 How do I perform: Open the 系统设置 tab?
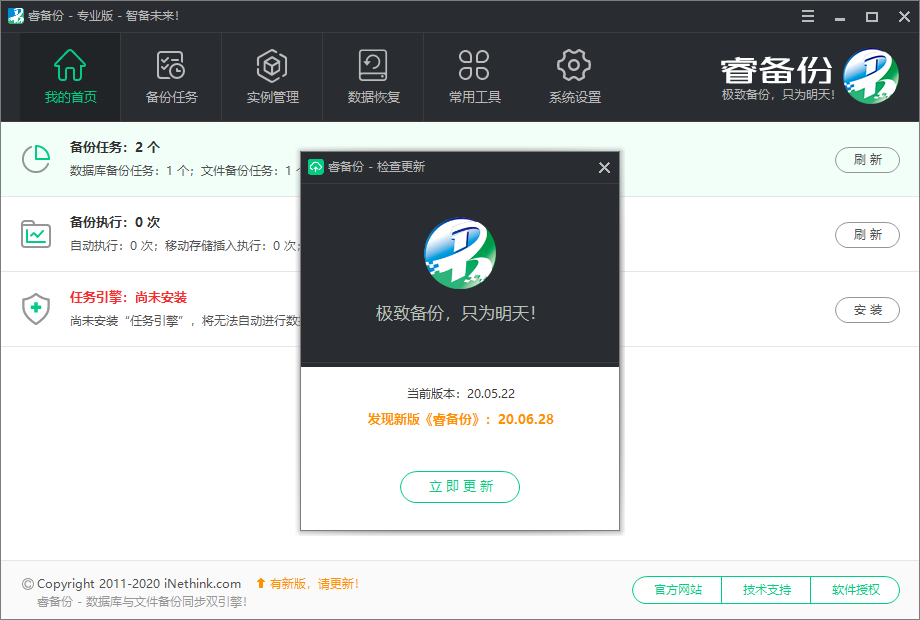574,77
